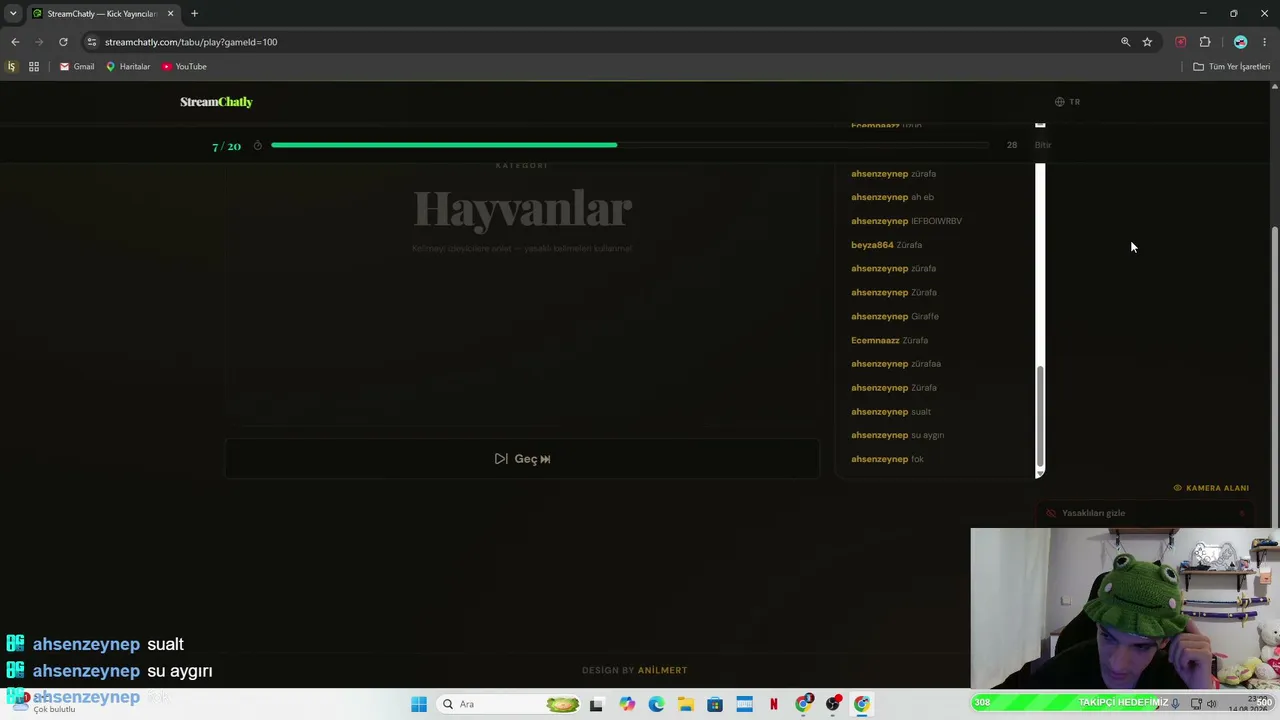Click ahsenzeynep's IEFBOIWRBV chat message
Viewport: 1280px width, 720px height.
906,221
